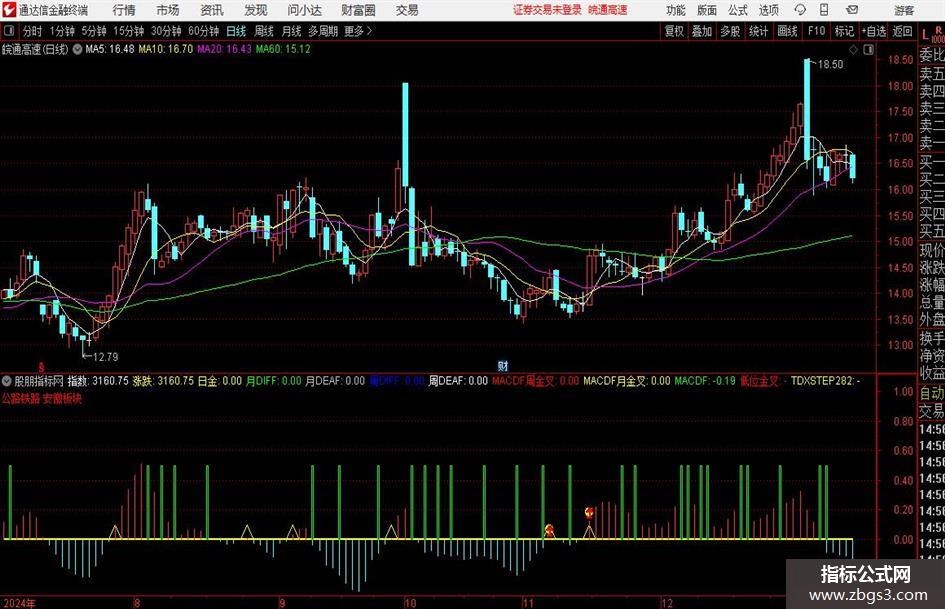Click the month 12 timeline marker
Screen dimensions: 945x609
(x=667, y=603)
